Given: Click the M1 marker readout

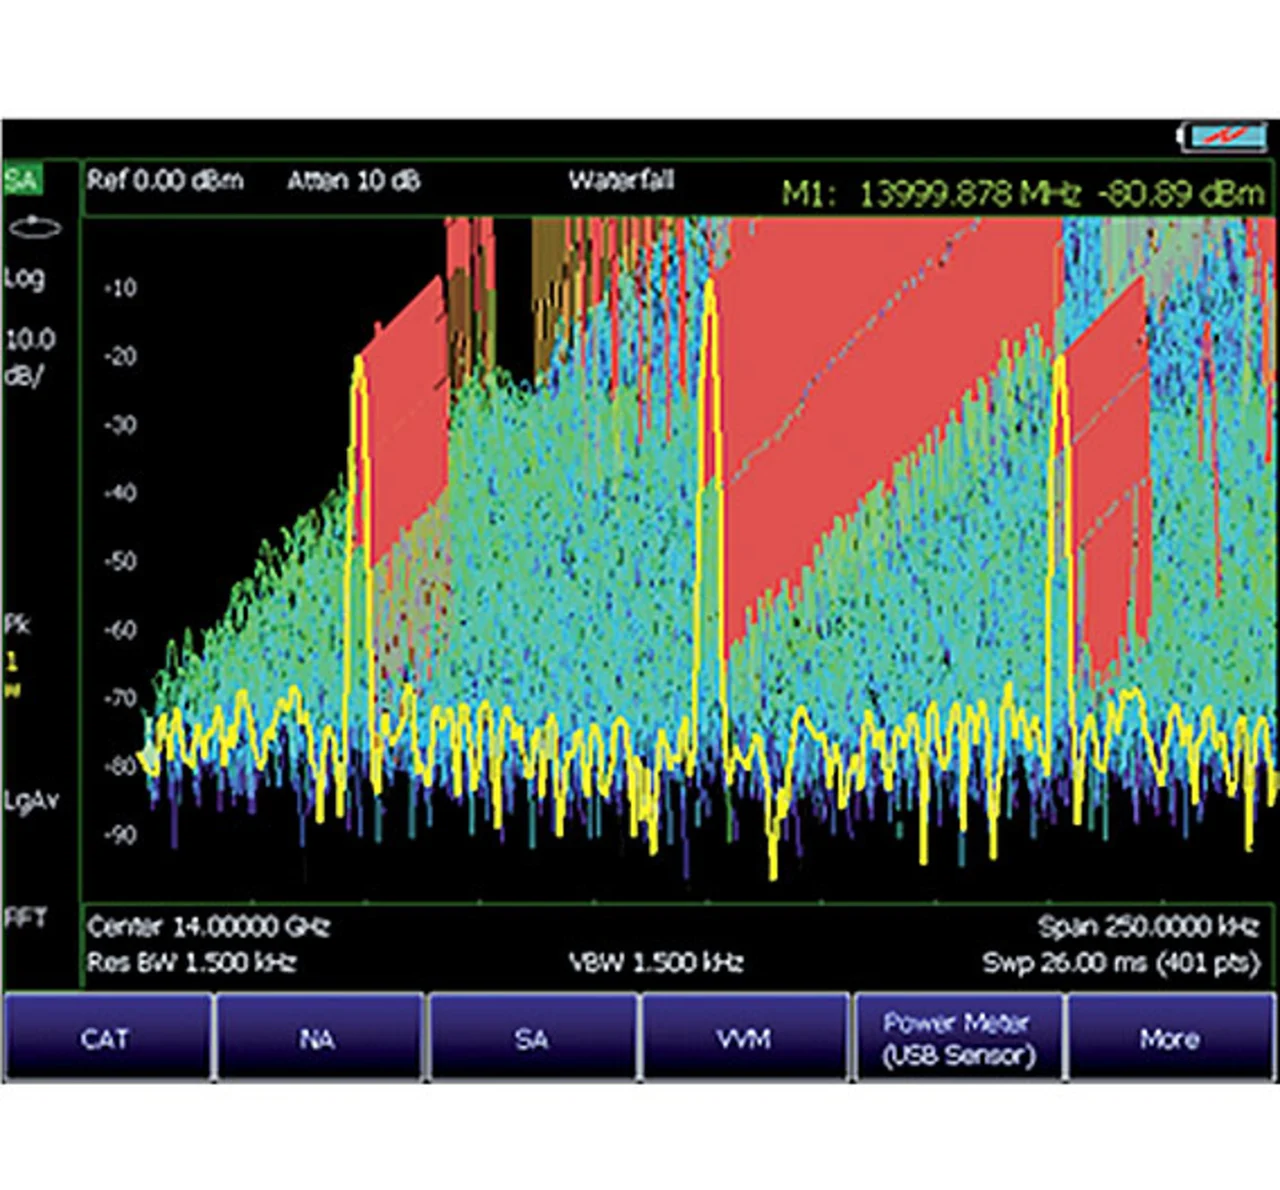Looking at the screenshot, I should (1022, 192).
